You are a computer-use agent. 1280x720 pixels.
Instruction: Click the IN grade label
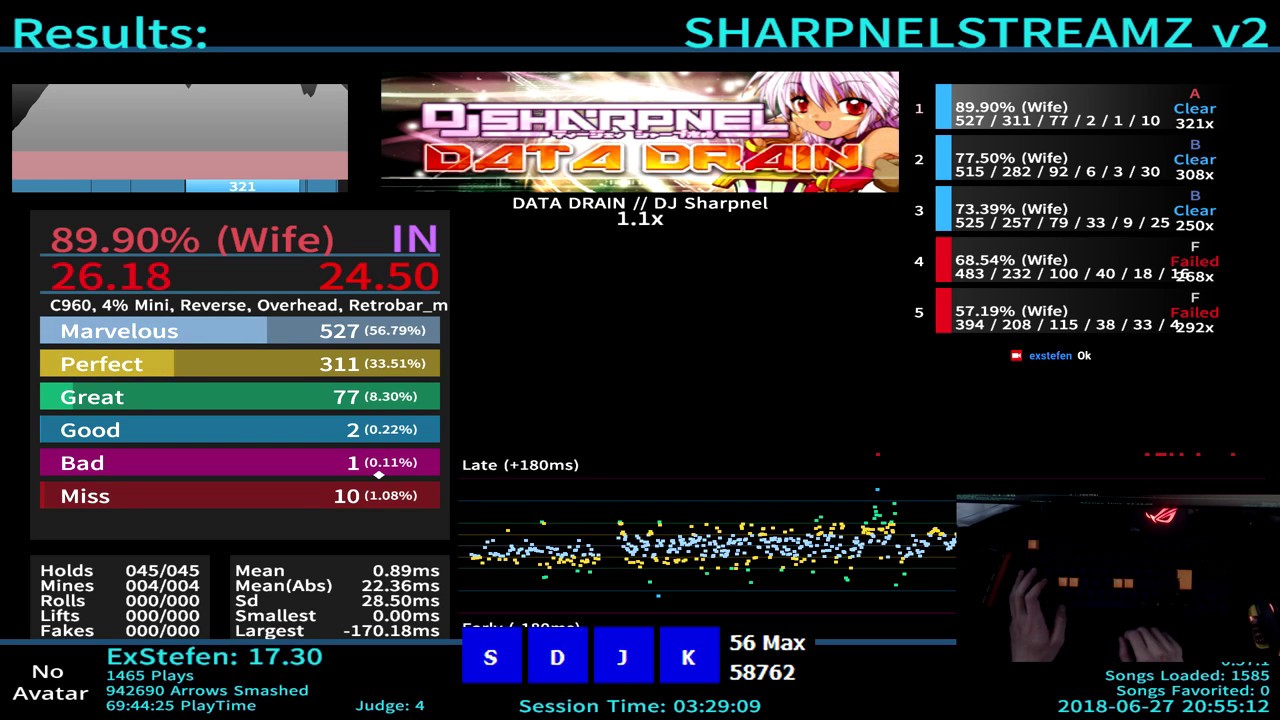tap(415, 239)
